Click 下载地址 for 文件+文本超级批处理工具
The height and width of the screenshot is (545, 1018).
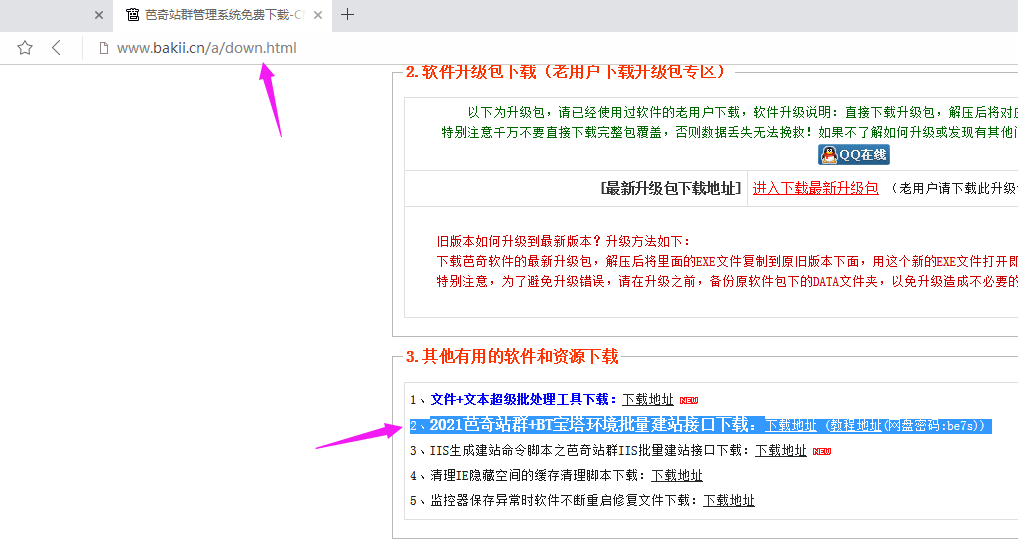point(648,399)
